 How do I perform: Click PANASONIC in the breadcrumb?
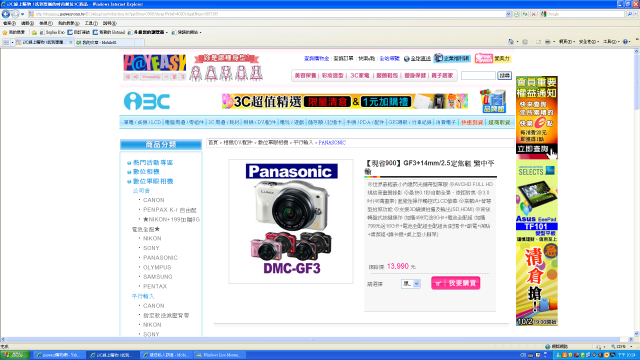pos(332,143)
